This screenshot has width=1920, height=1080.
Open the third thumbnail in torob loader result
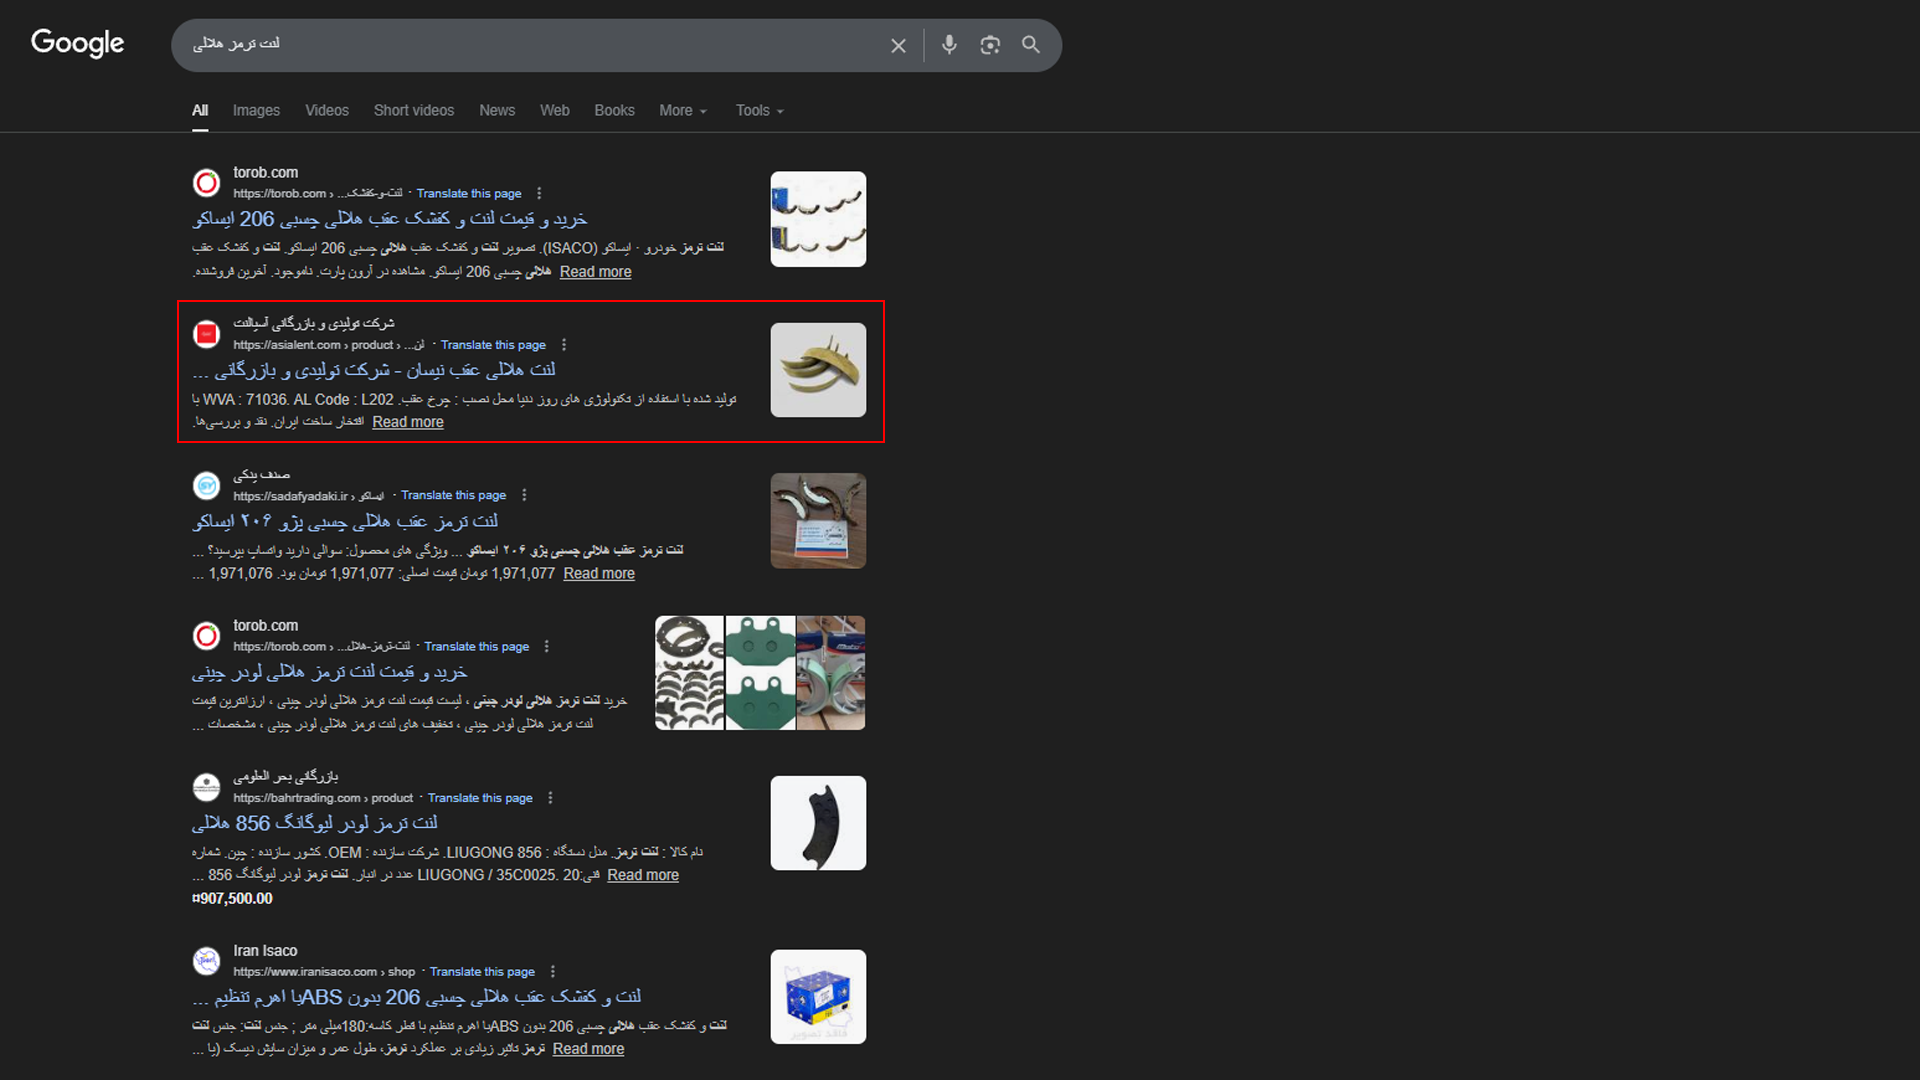coord(831,673)
